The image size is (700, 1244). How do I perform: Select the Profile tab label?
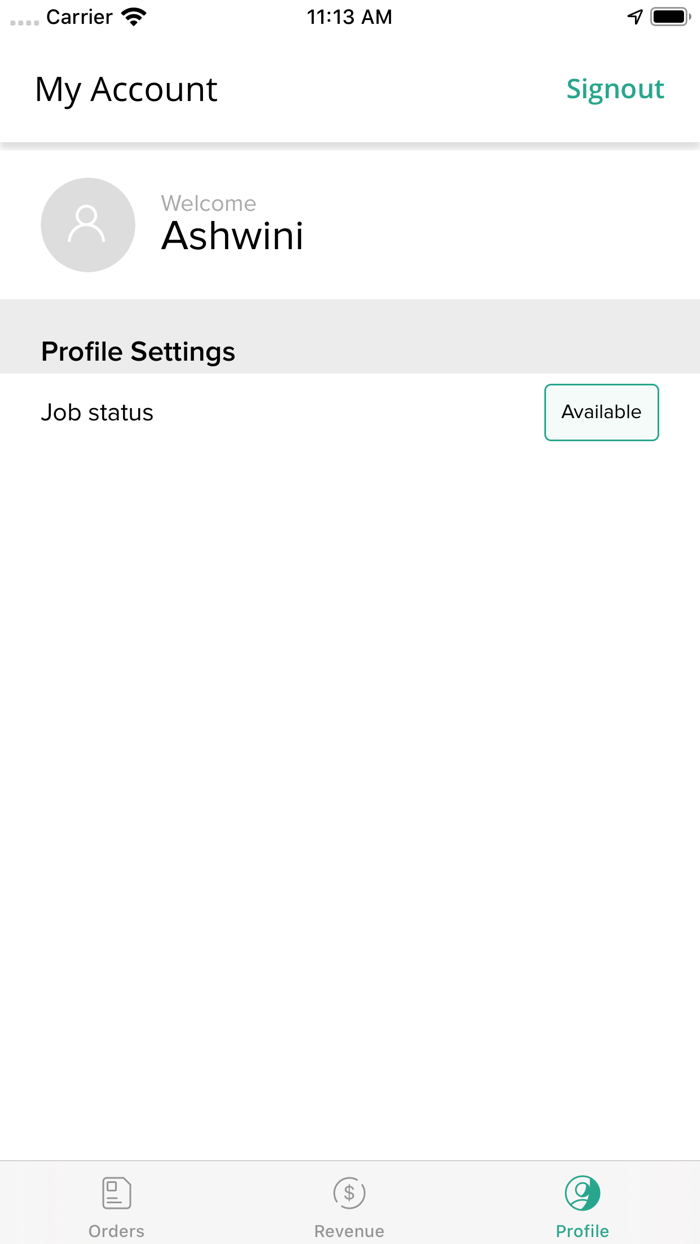click(x=582, y=1231)
